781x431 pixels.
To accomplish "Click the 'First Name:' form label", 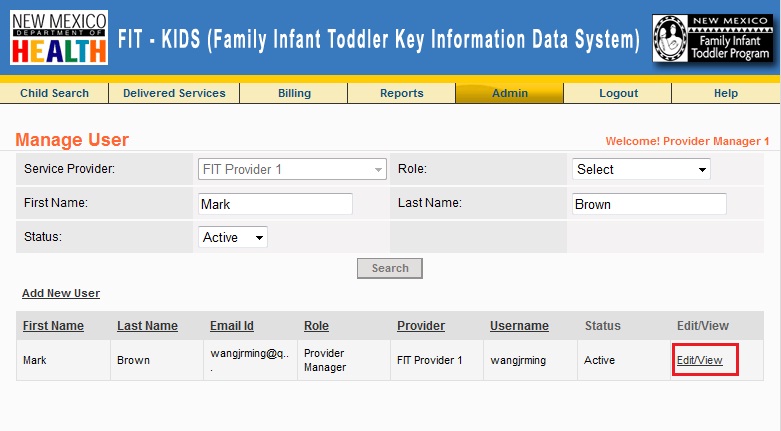I will tap(56, 203).
